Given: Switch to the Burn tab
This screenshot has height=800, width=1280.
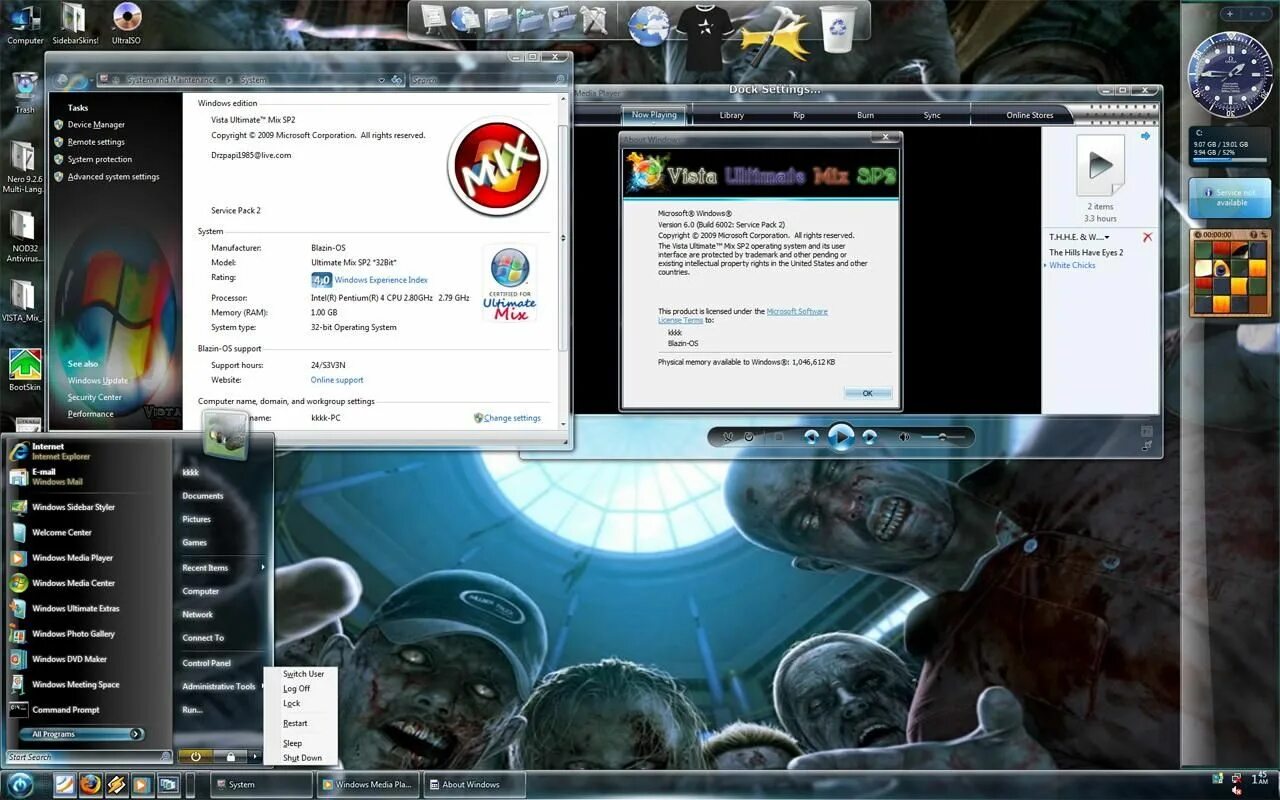Looking at the screenshot, I should click(865, 115).
